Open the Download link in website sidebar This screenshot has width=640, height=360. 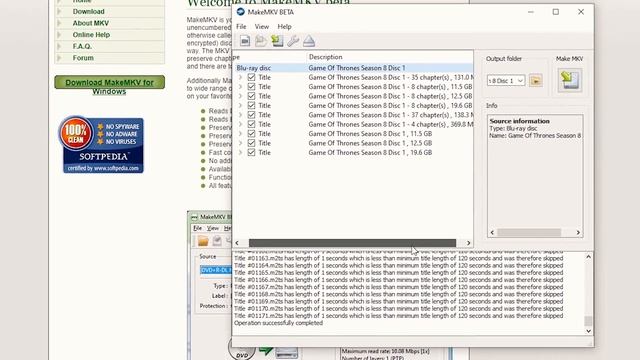(x=89, y=11)
